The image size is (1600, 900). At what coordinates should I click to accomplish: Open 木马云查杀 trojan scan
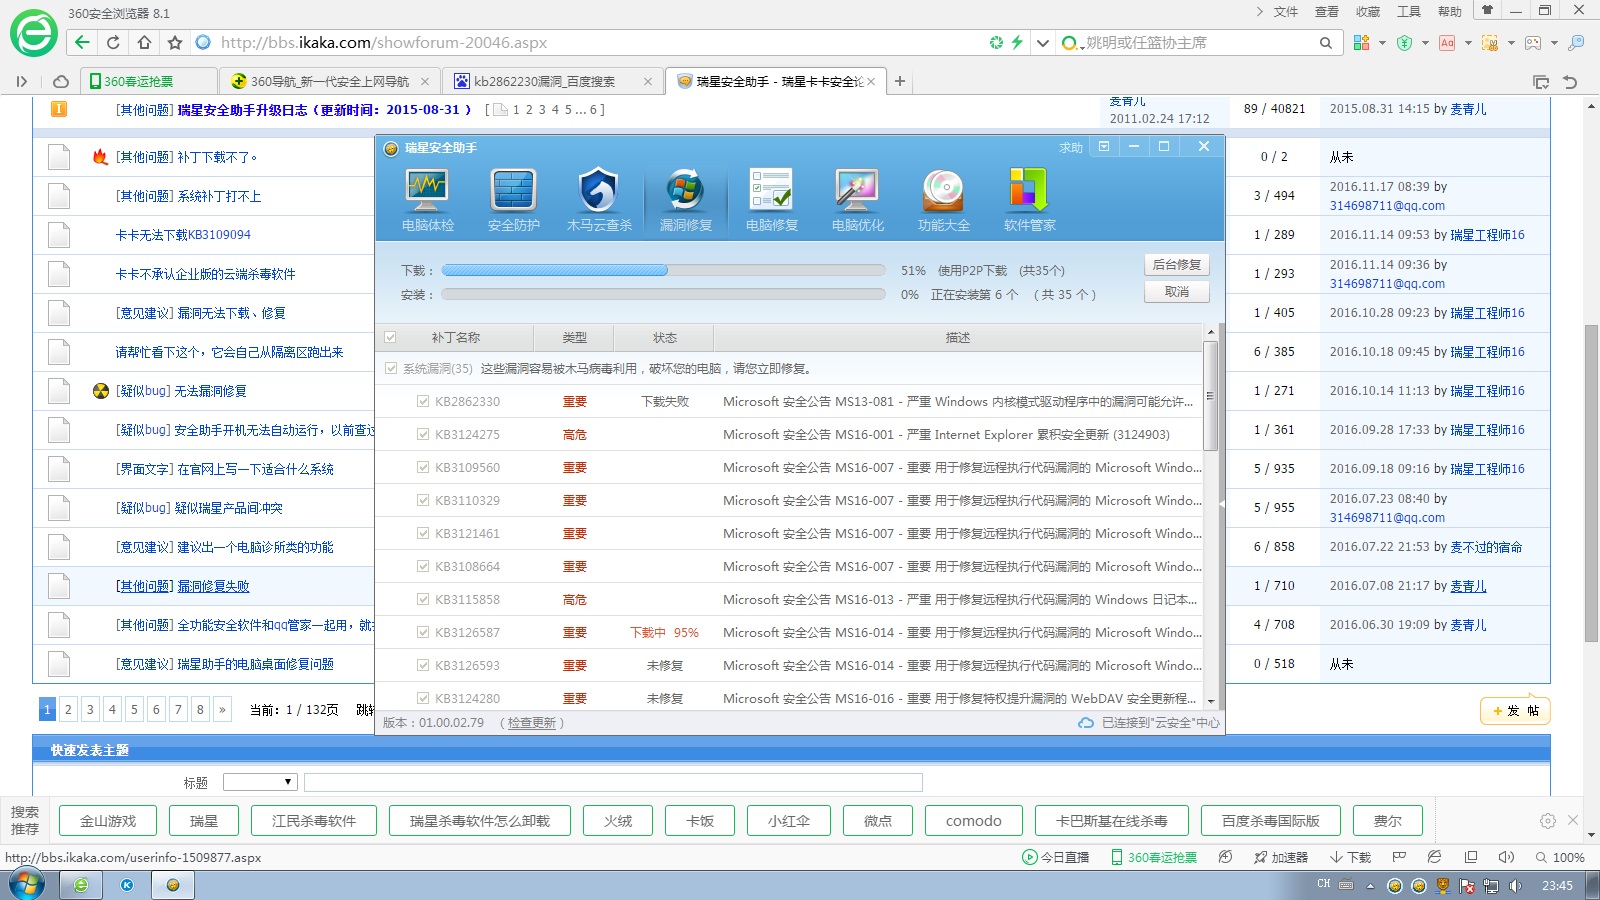coord(599,199)
